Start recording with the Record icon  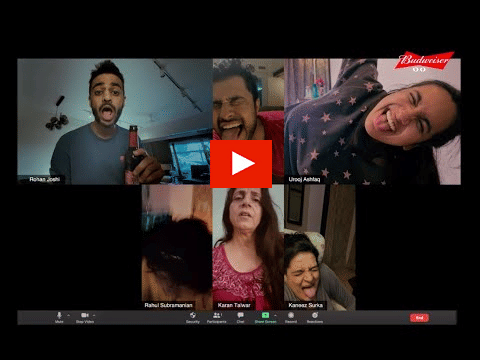(291, 317)
